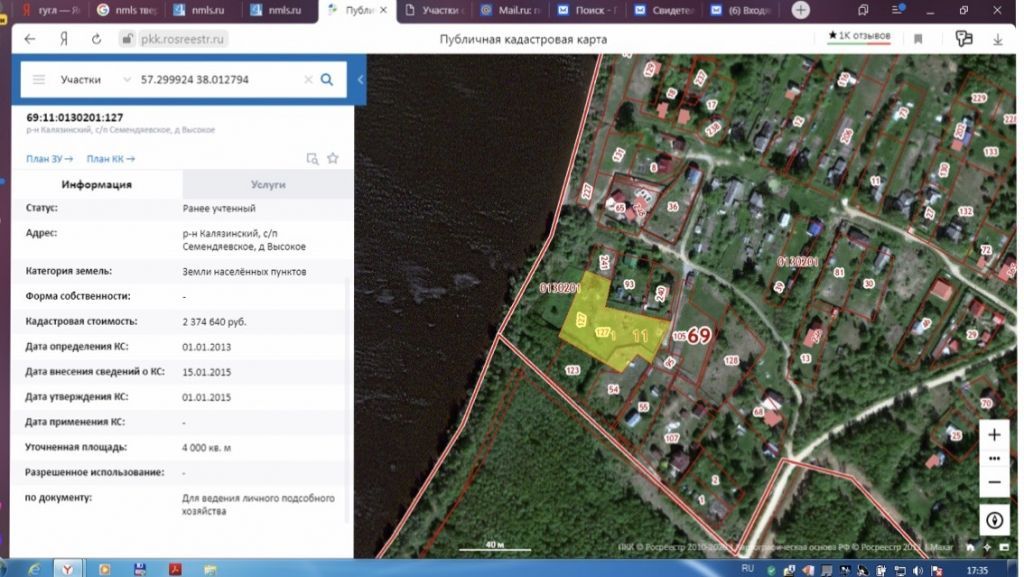Click the compass location button on map

coord(994,520)
